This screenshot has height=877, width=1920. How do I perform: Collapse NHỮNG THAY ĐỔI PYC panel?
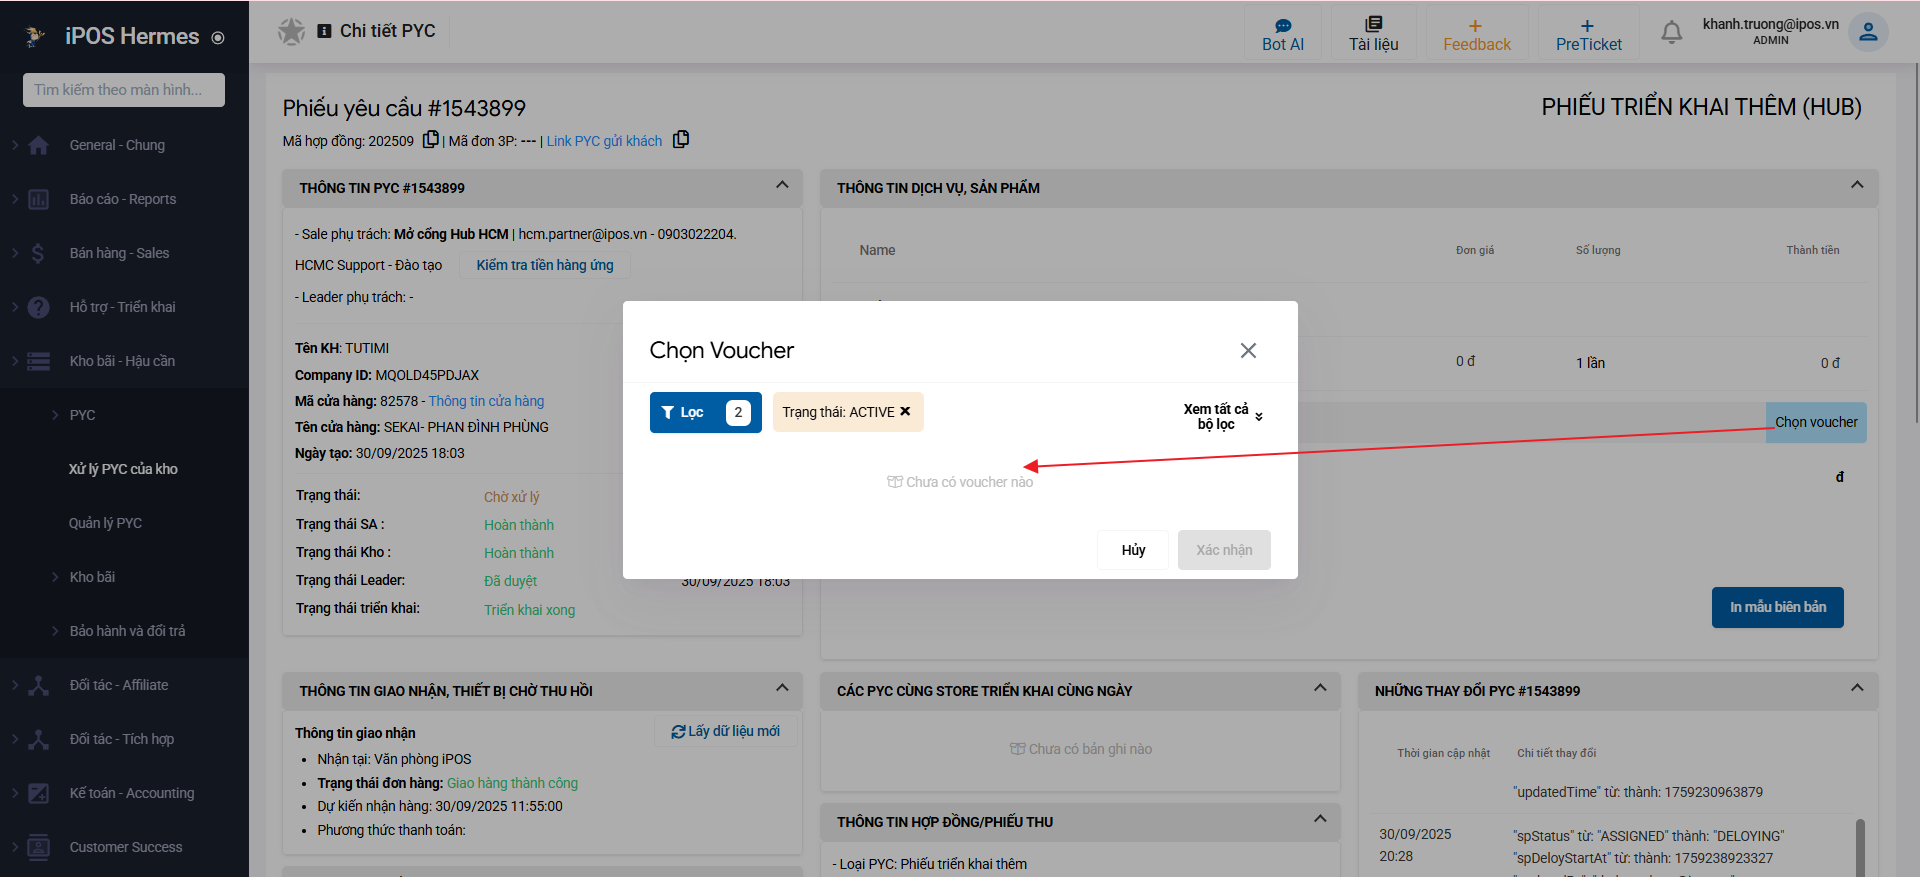pyautogui.click(x=1857, y=688)
